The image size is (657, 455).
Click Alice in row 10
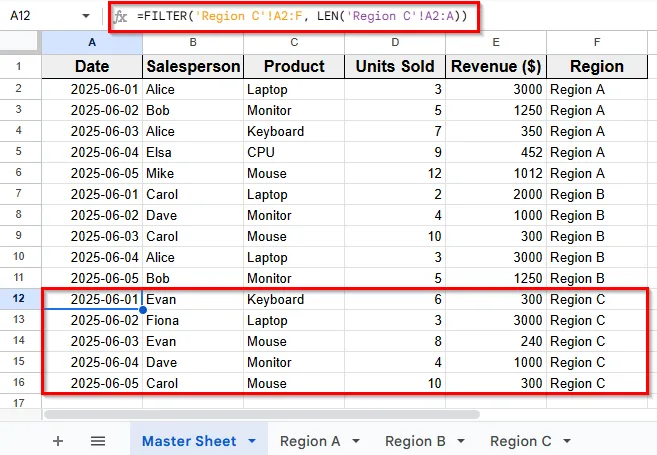click(193, 257)
